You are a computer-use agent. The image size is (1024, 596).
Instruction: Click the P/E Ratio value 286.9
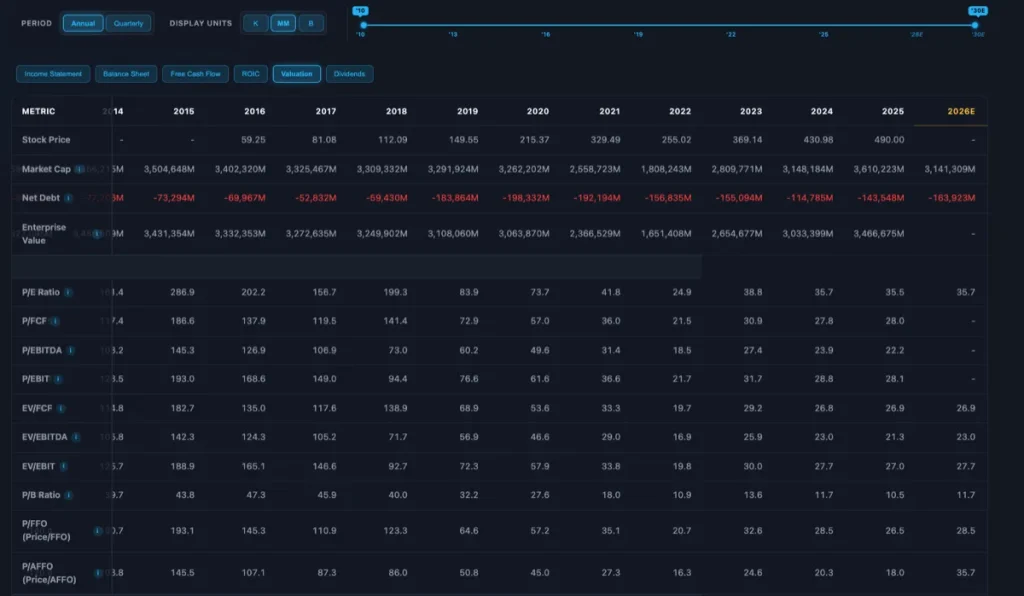click(x=182, y=292)
